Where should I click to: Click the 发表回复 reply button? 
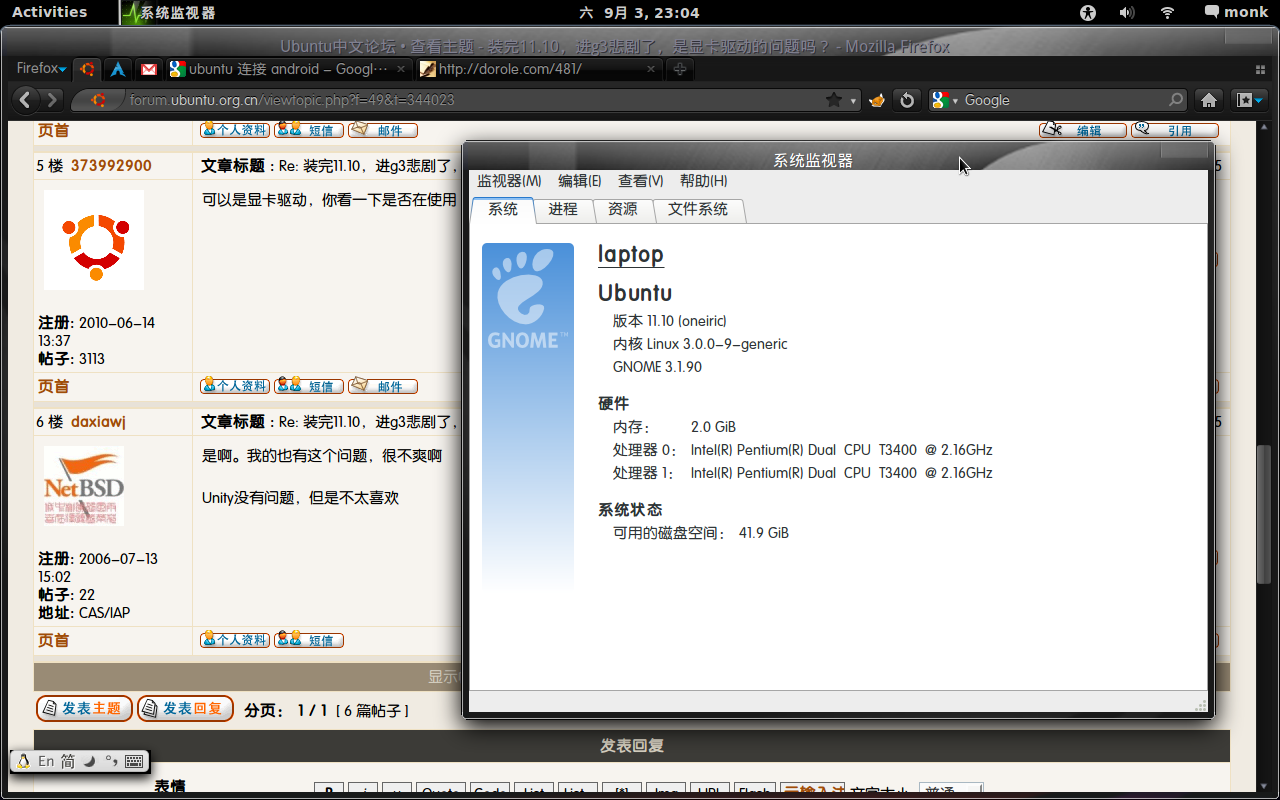point(185,708)
